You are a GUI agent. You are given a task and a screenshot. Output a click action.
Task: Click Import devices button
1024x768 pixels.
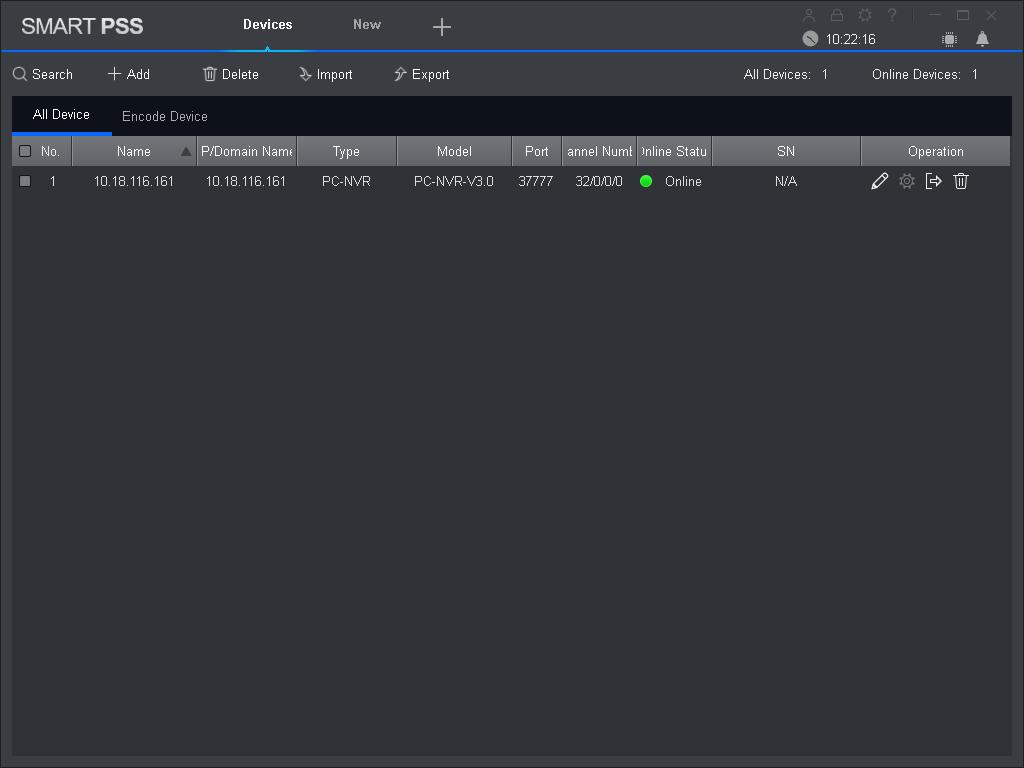click(326, 74)
